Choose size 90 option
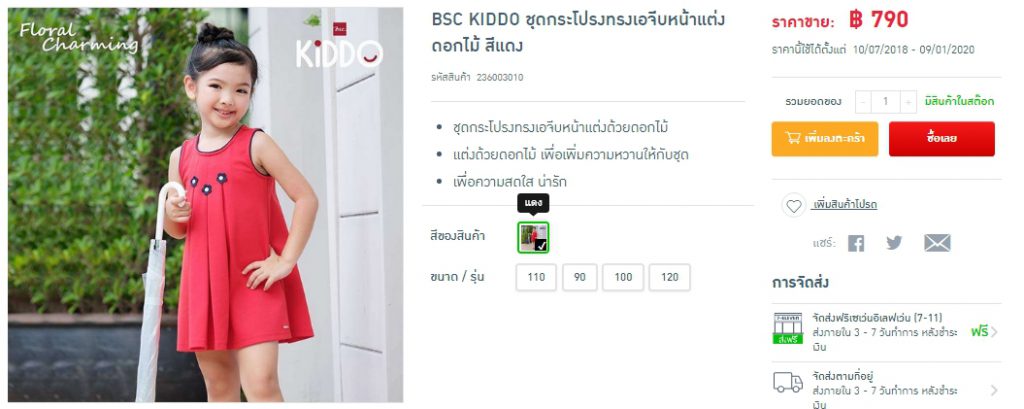The image size is (1024, 409). (x=580, y=277)
